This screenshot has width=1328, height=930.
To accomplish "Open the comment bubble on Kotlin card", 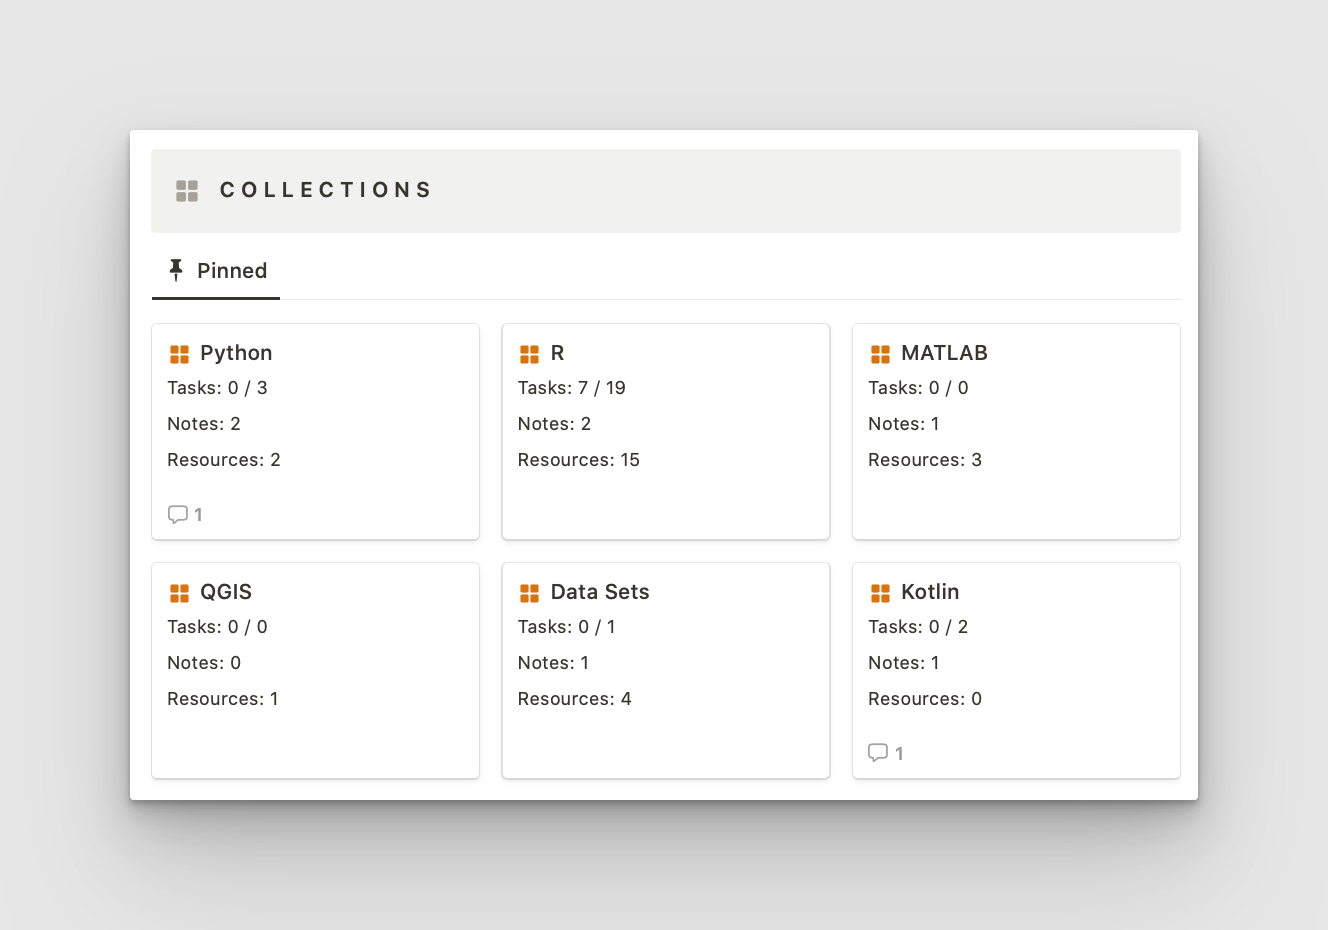I will (x=878, y=754).
